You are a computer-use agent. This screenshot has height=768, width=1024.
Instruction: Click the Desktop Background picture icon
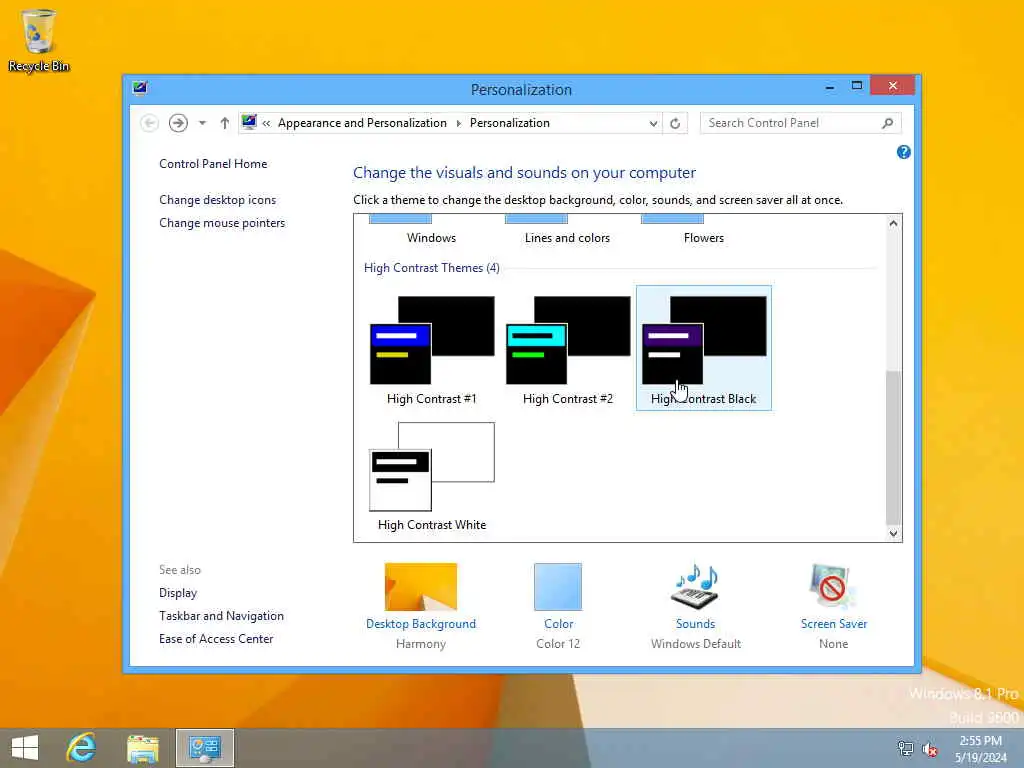click(x=421, y=586)
